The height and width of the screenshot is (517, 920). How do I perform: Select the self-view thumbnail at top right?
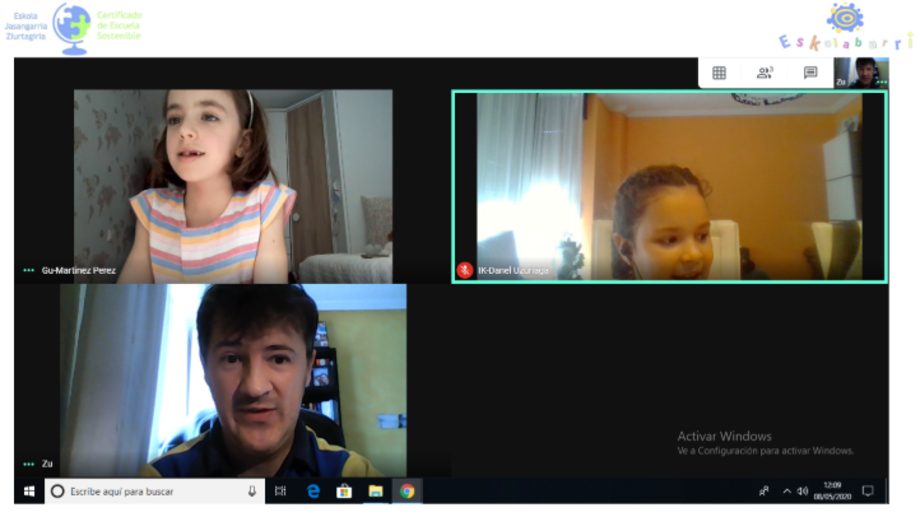pyautogui.click(x=863, y=71)
